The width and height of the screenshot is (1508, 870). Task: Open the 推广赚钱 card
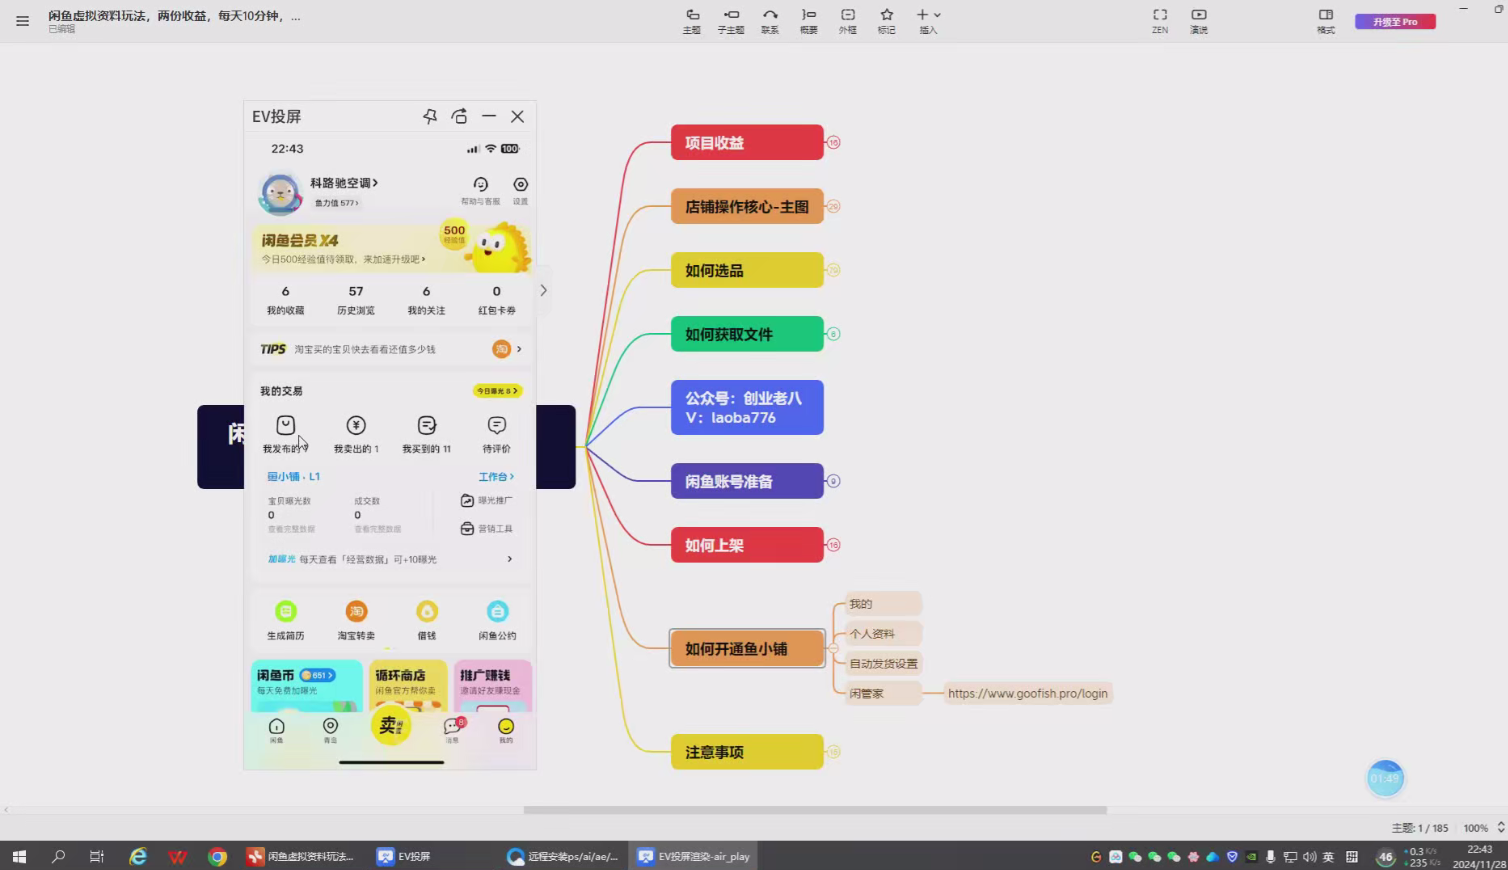coord(493,685)
